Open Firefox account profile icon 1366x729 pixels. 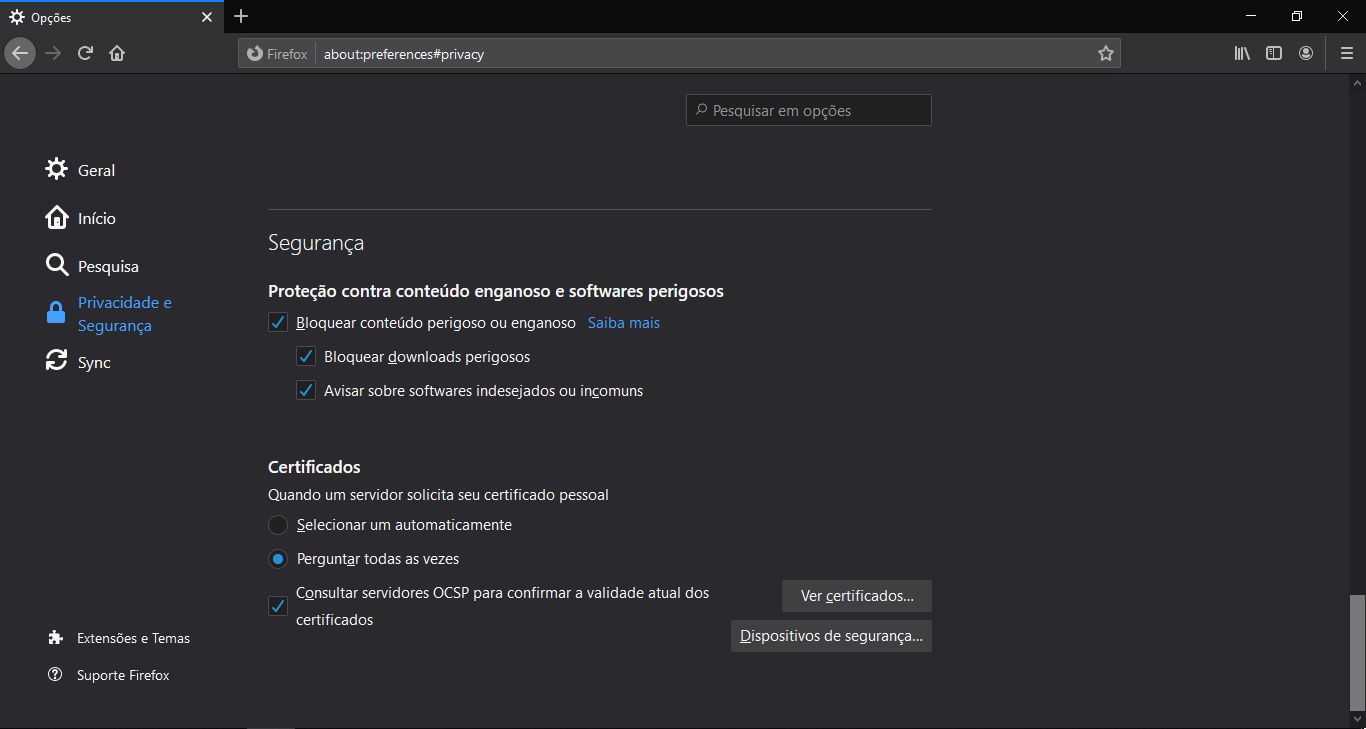(x=1306, y=53)
